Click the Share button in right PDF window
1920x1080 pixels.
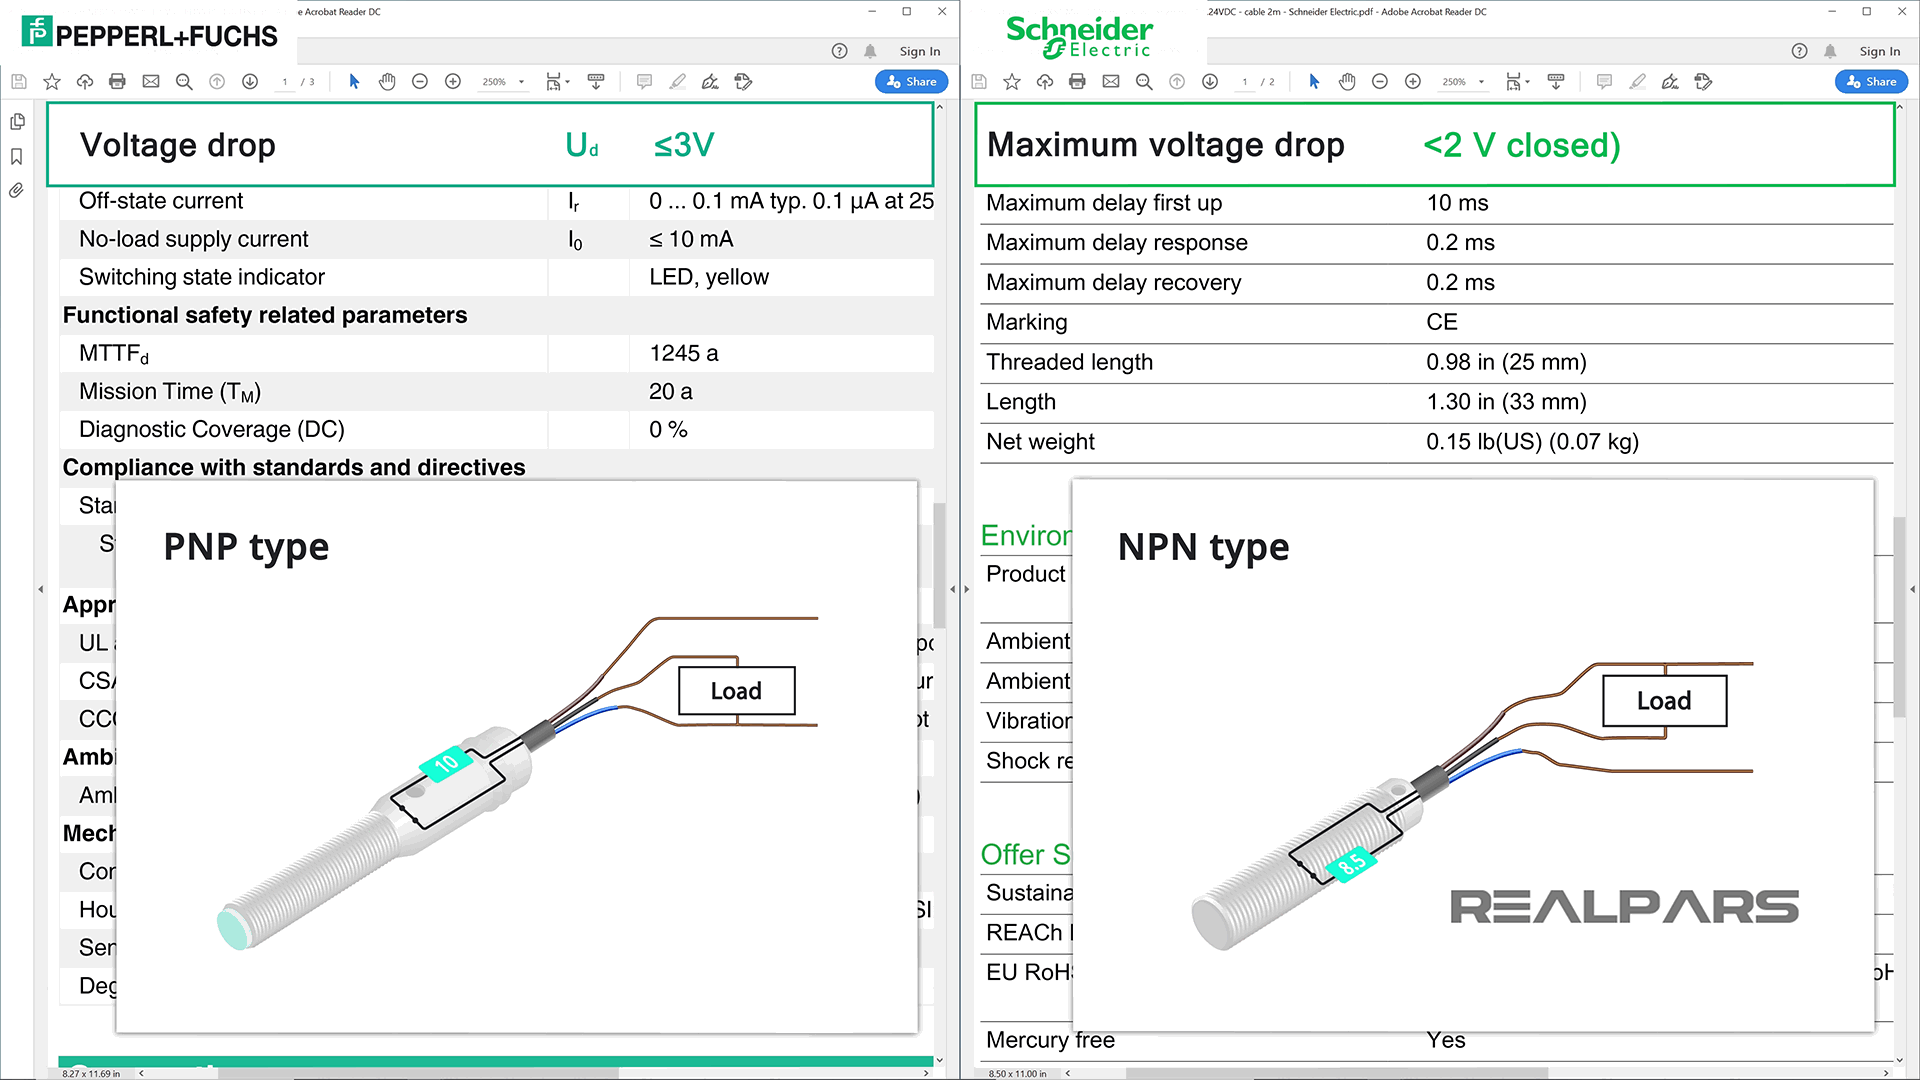point(1873,80)
